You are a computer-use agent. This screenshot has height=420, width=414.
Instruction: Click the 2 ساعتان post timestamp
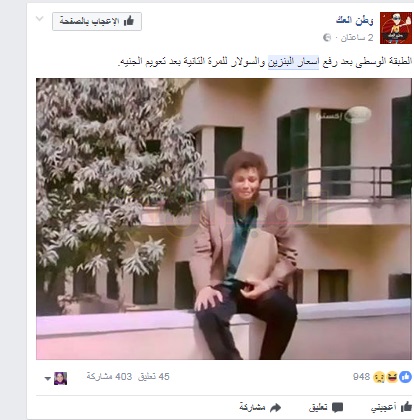click(x=356, y=38)
